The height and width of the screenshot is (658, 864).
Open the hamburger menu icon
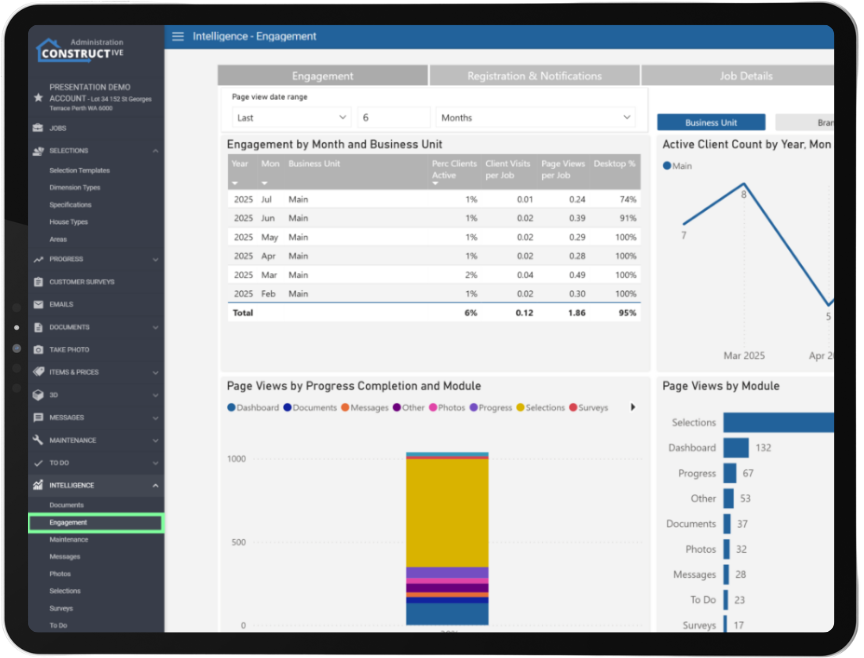(178, 36)
